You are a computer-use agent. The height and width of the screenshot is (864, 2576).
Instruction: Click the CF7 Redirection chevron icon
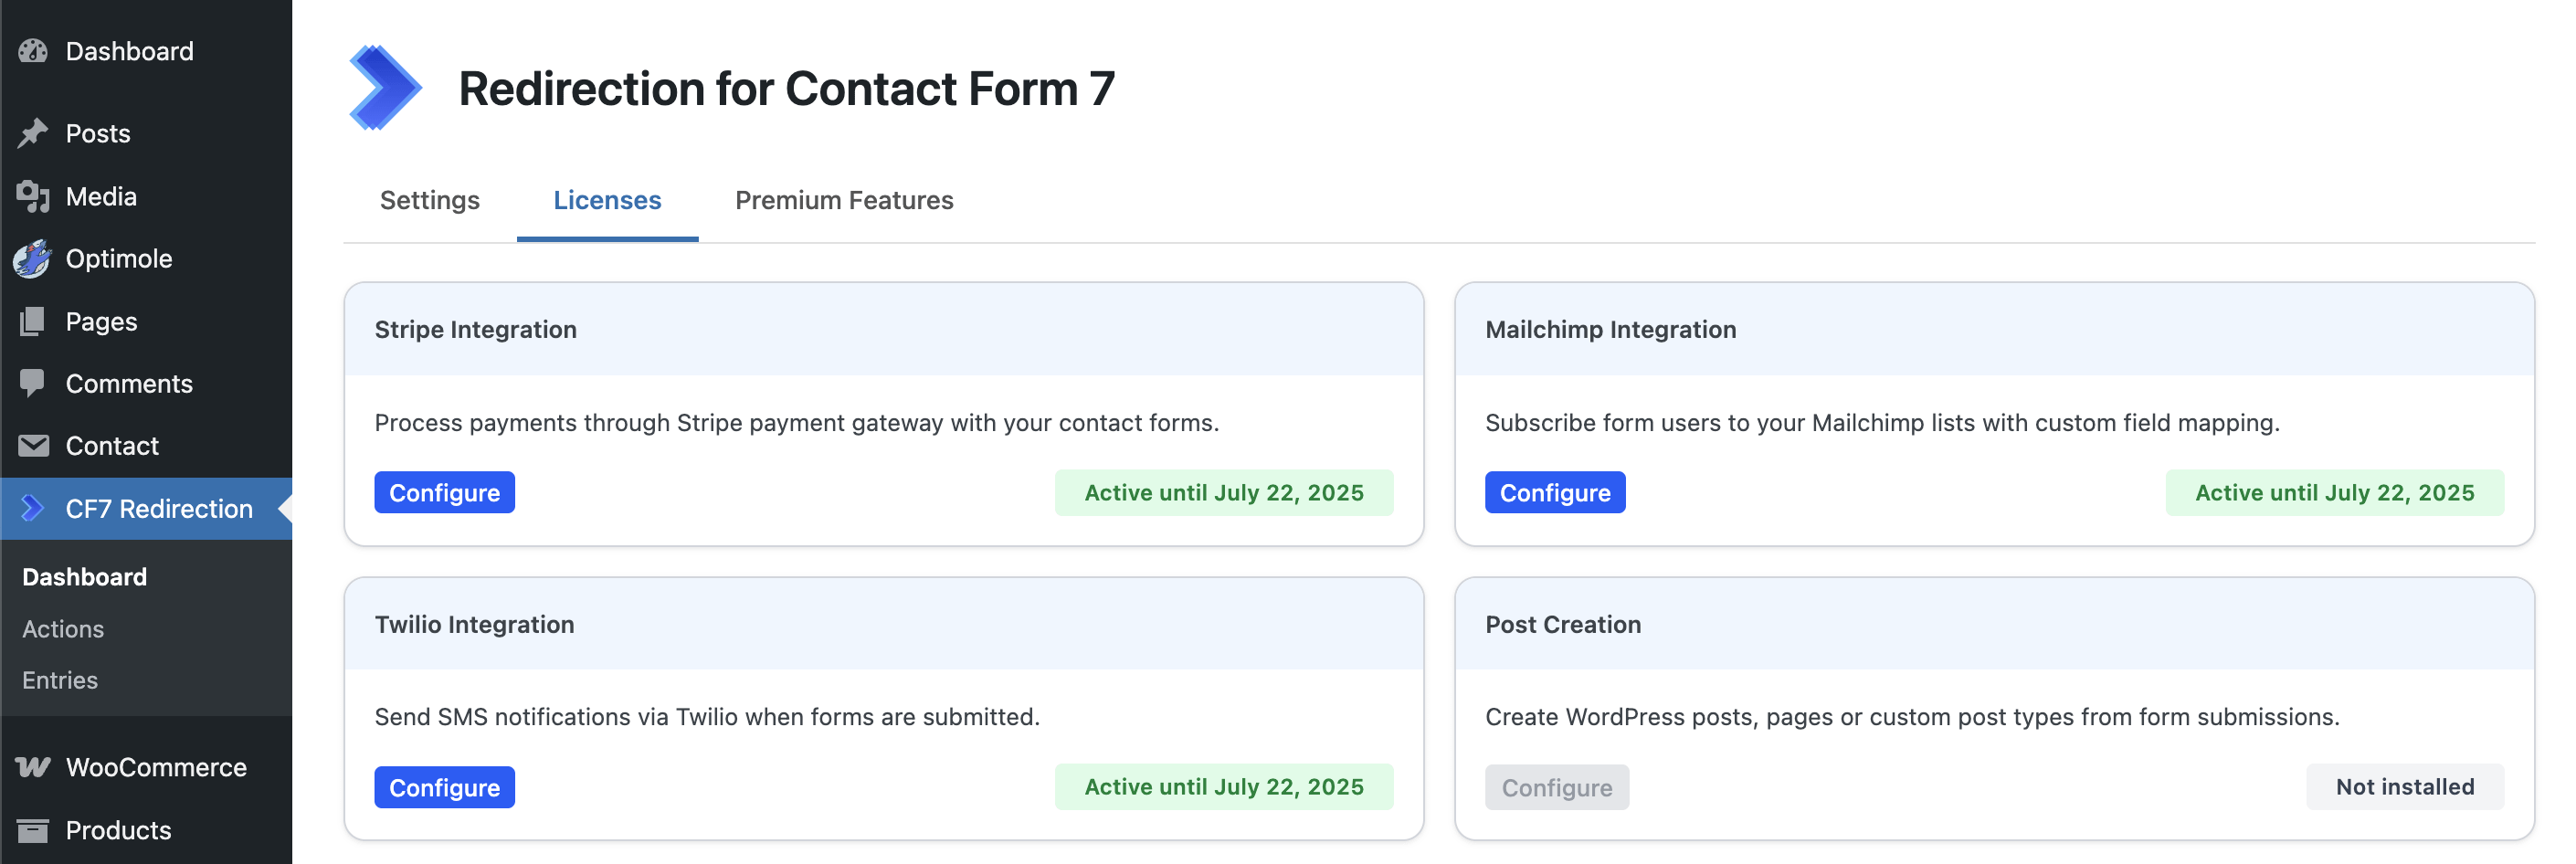33,508
